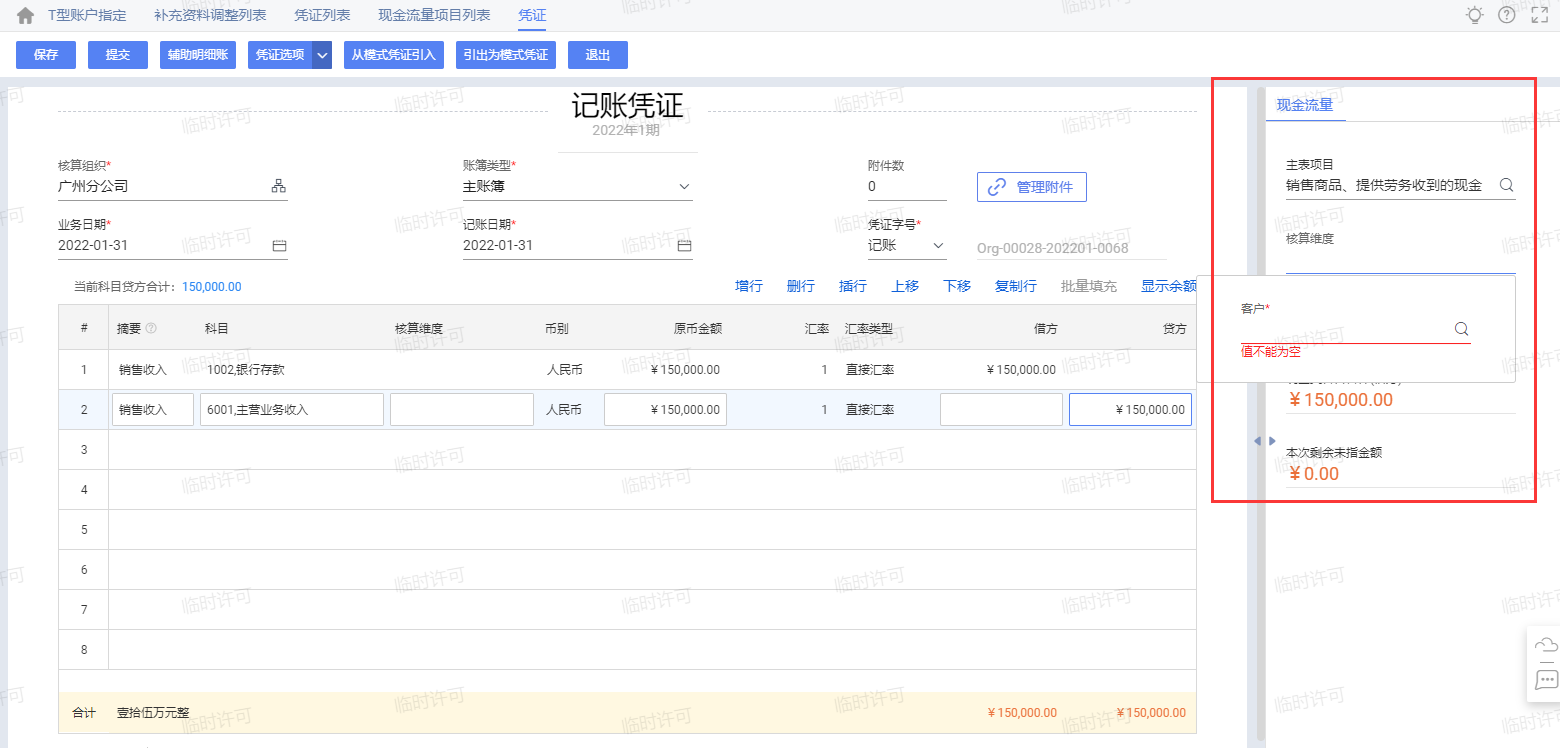Click the 主表项目 field value
The height and width of the screenshot is (748, 1560).
pos(1384,185)
